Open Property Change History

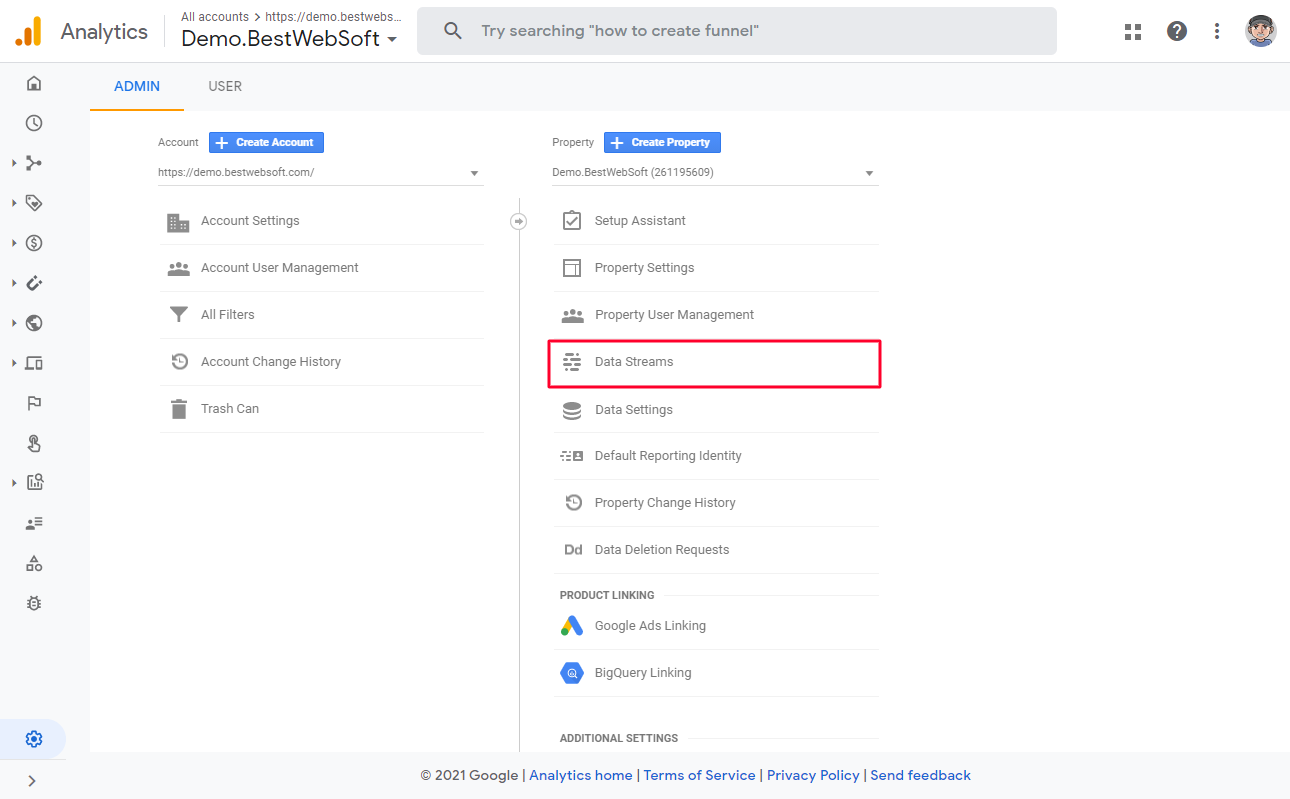716,503
